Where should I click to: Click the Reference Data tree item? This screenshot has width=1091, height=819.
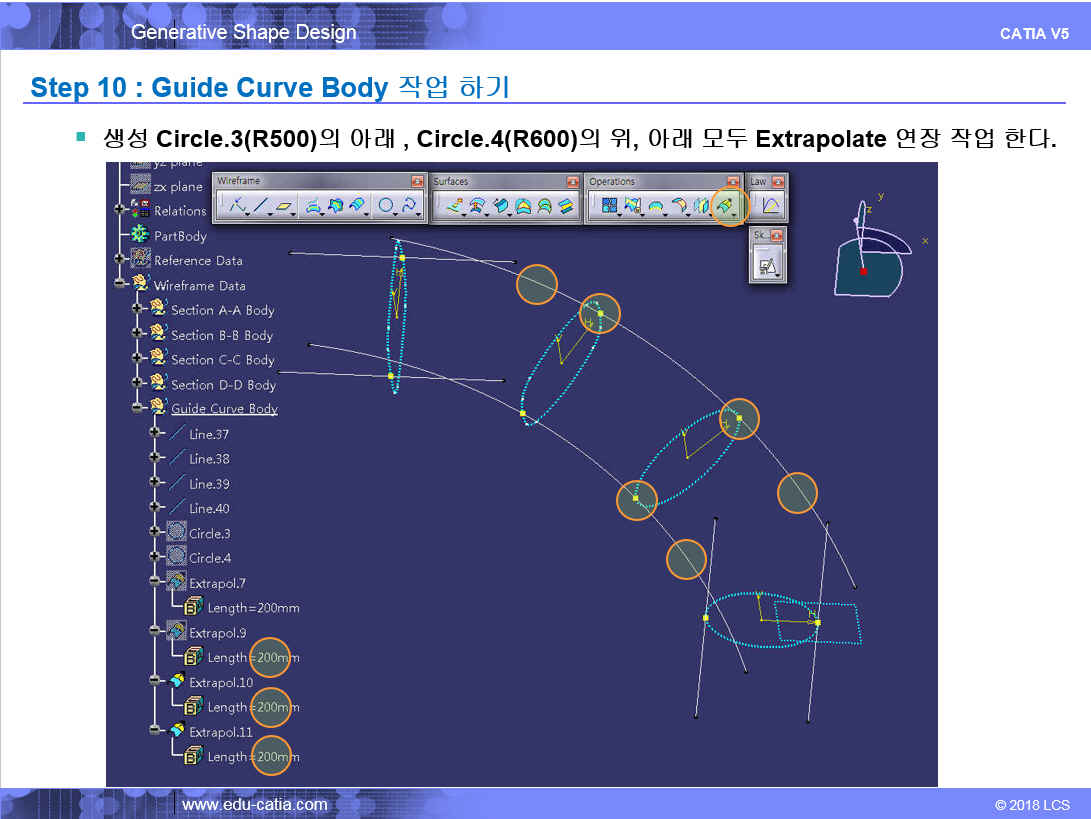click(x=198, y=260)
